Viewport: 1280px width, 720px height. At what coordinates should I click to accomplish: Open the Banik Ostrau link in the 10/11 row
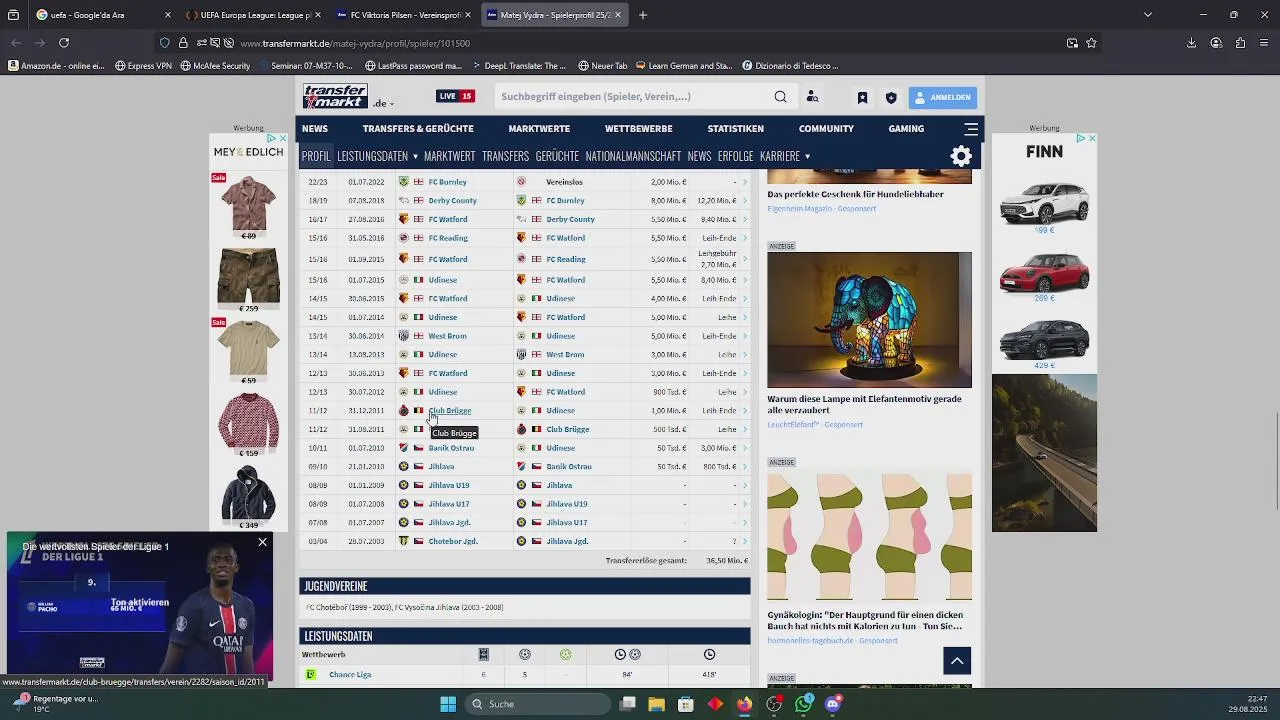click(x=451, y=448)
